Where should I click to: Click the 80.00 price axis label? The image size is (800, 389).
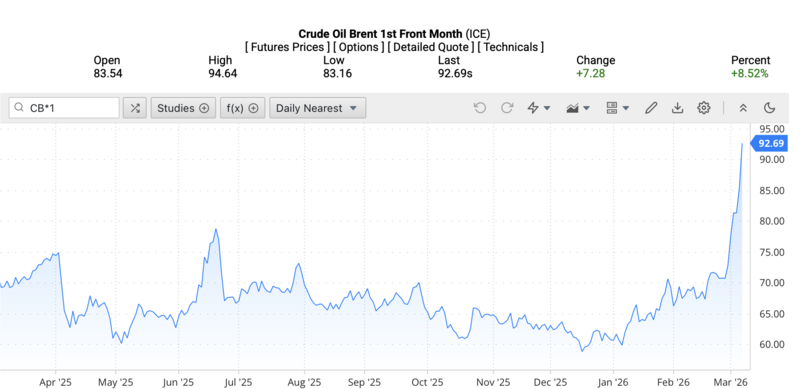point(771,221)
